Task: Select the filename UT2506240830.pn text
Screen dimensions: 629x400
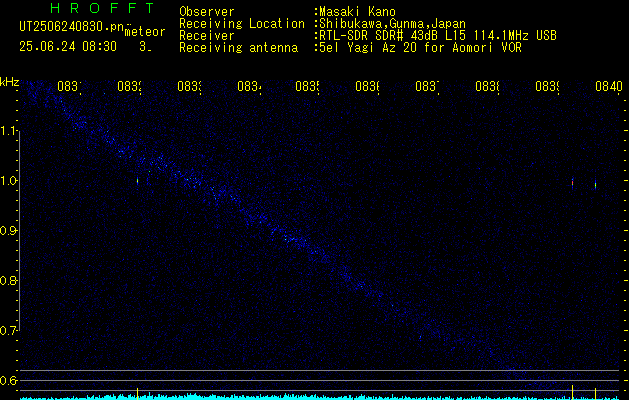Action: click(x=71, y=26)
